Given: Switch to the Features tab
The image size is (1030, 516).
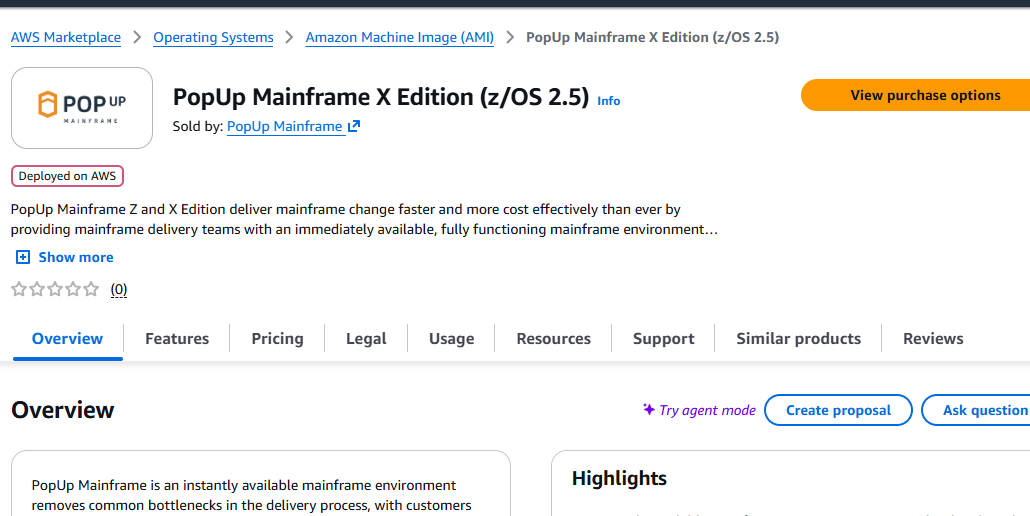Looking at the screenshot, I should tap(177, 339).
